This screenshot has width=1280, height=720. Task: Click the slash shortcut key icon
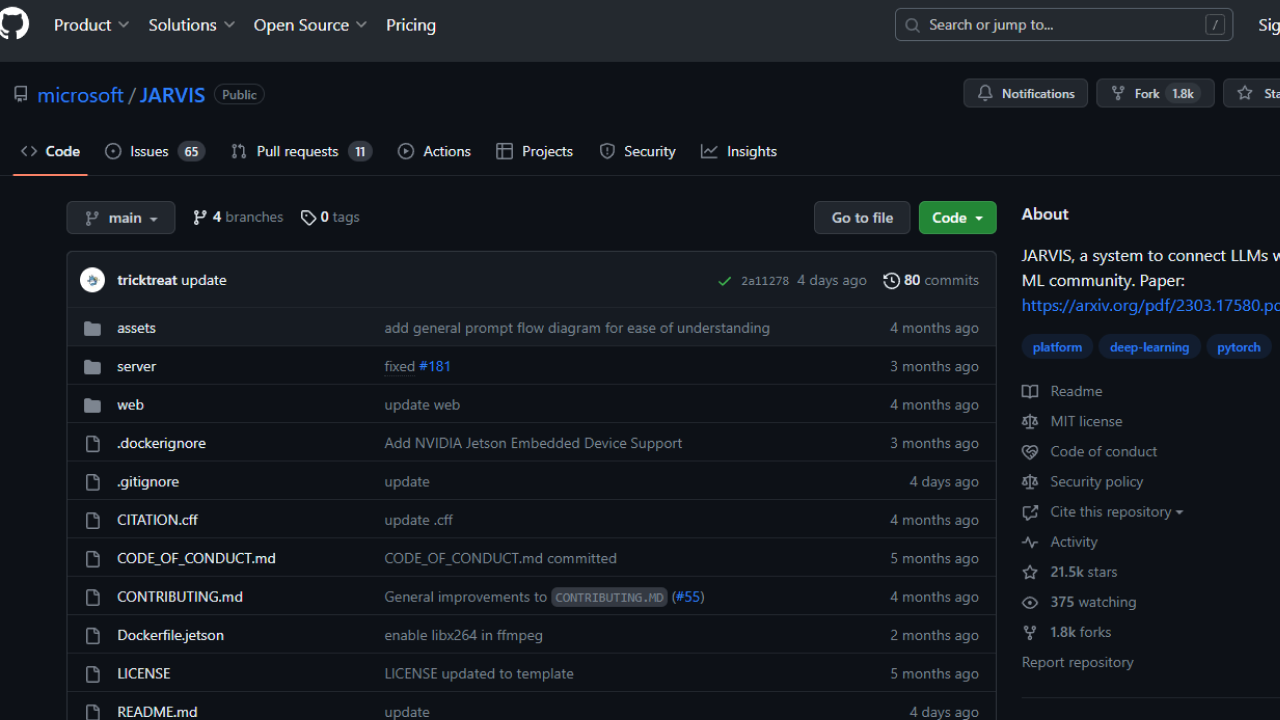1215,25
